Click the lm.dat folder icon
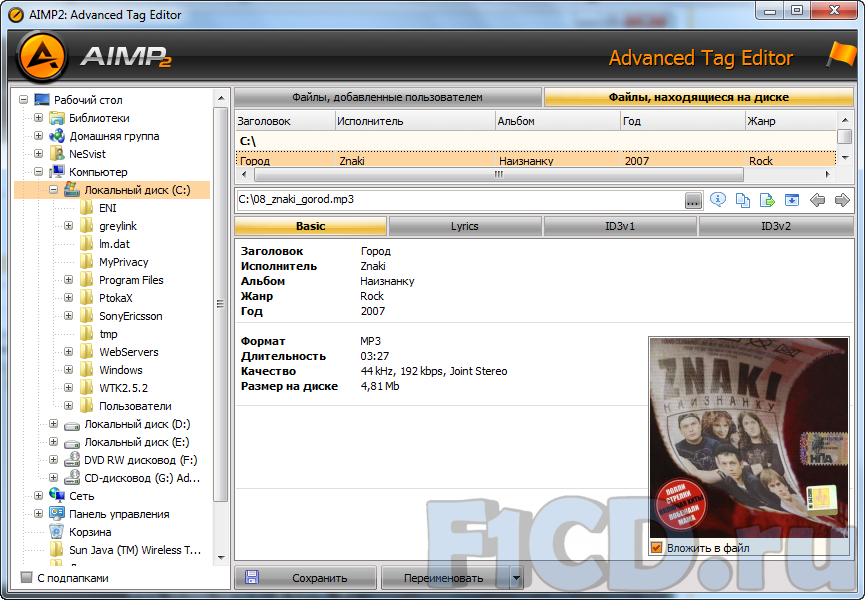865x600 pixels. pyautogui.click(x=87, y=244)
